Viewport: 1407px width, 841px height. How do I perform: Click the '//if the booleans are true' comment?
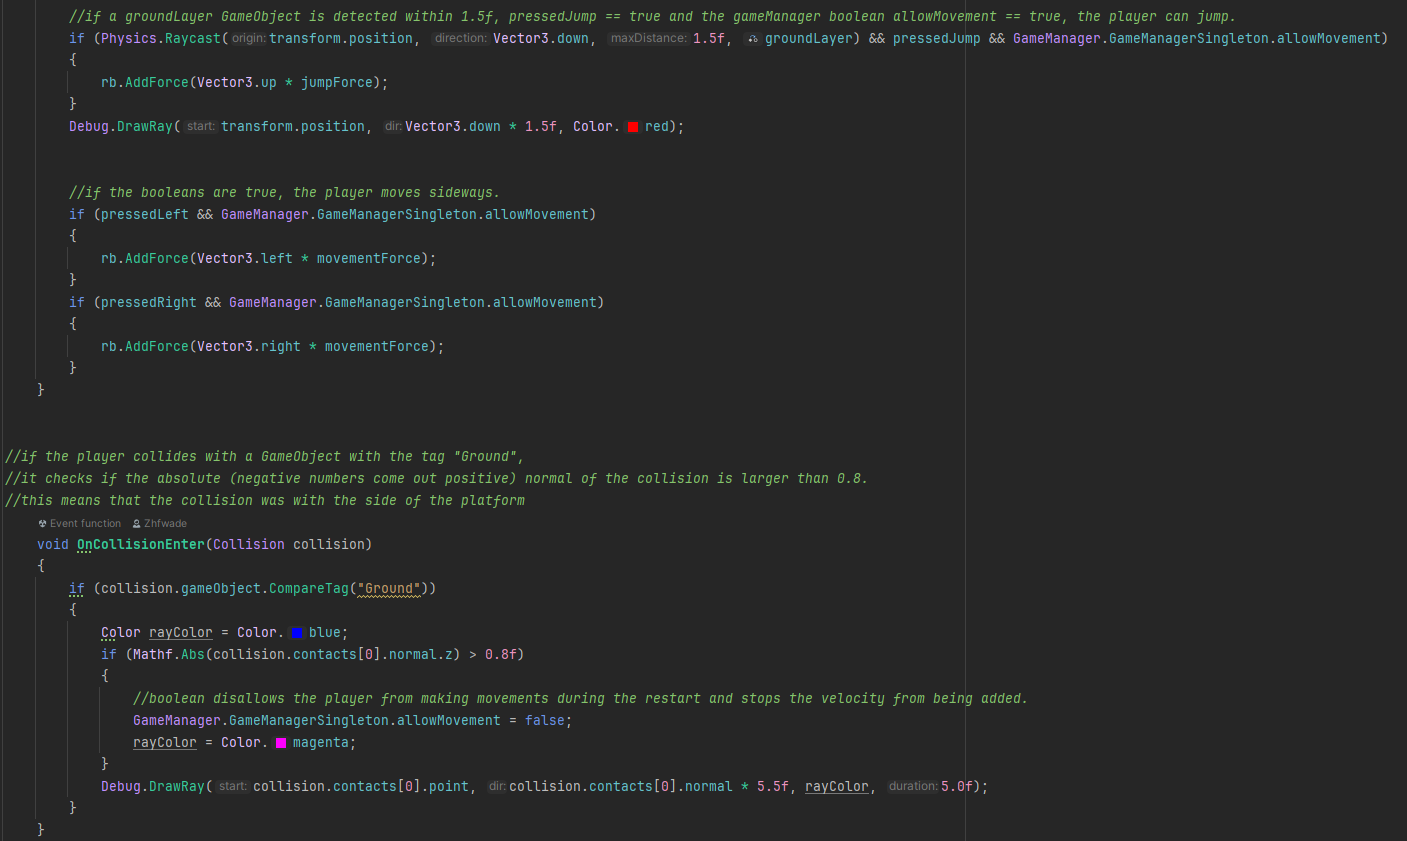click(284, 192)
